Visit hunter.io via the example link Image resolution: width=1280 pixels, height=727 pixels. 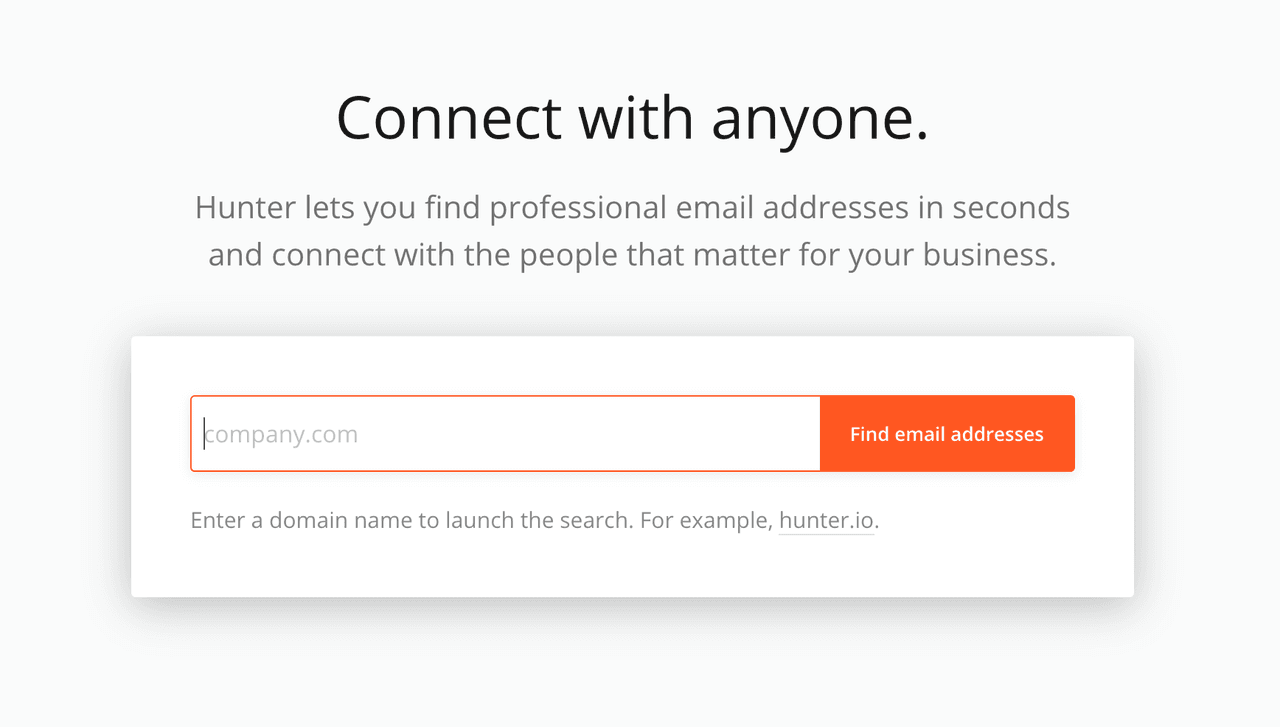tap(826, 520)
